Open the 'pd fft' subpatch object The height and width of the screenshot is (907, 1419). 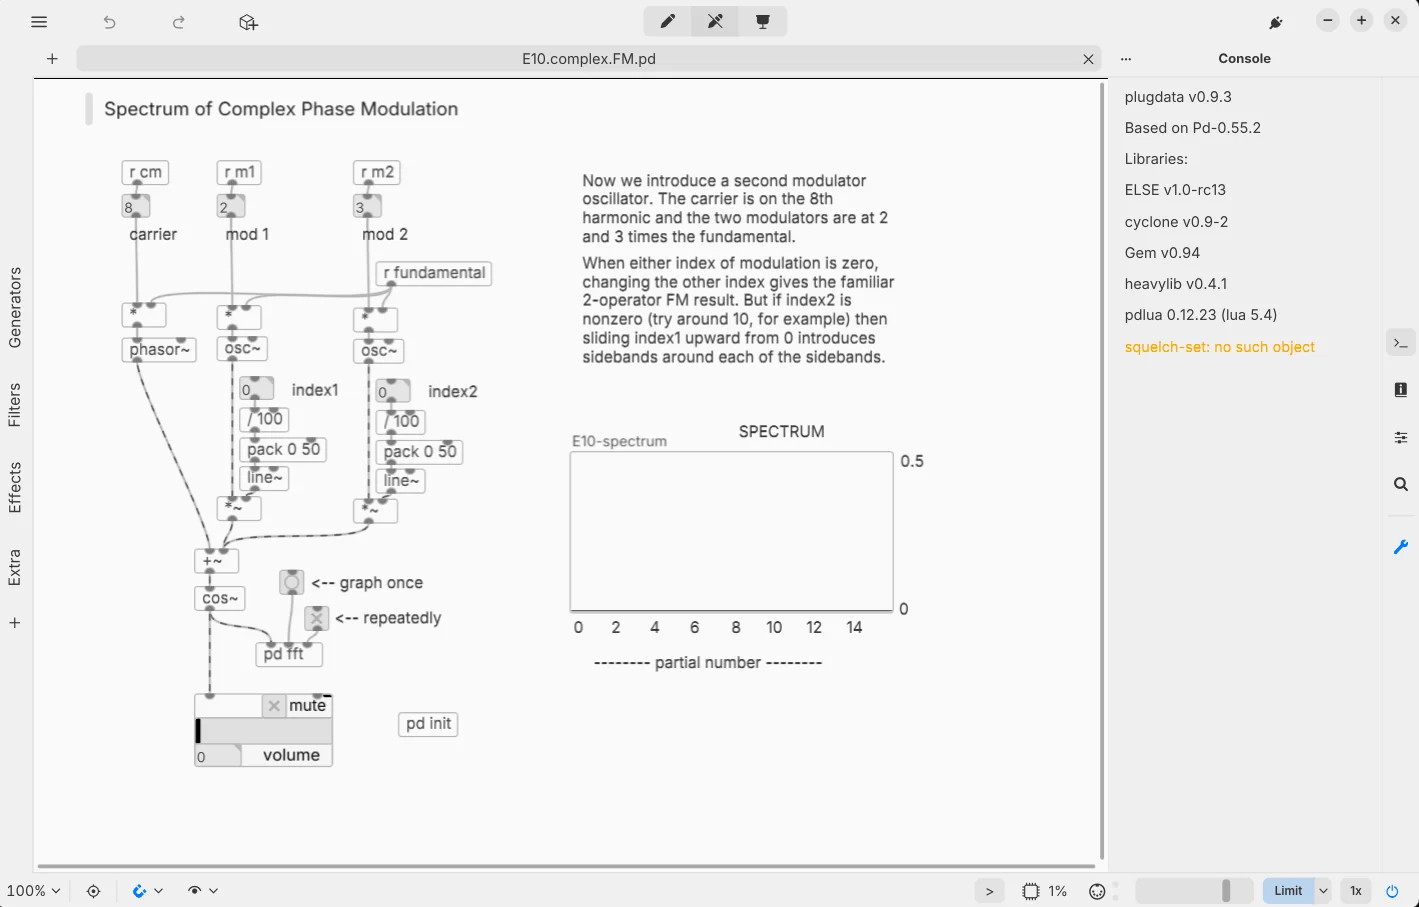pos(289,654)
